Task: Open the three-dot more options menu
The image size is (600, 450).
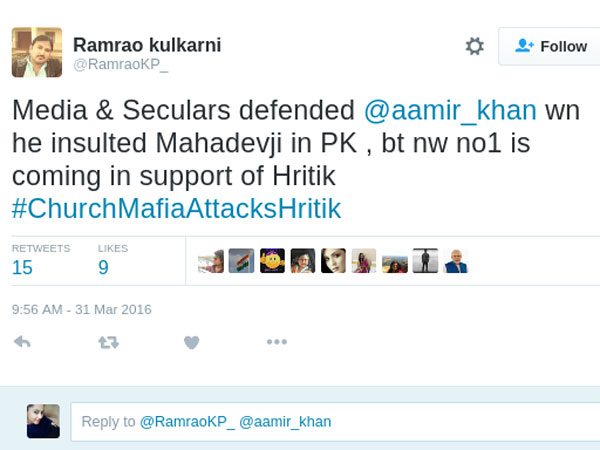Action: 277,342
